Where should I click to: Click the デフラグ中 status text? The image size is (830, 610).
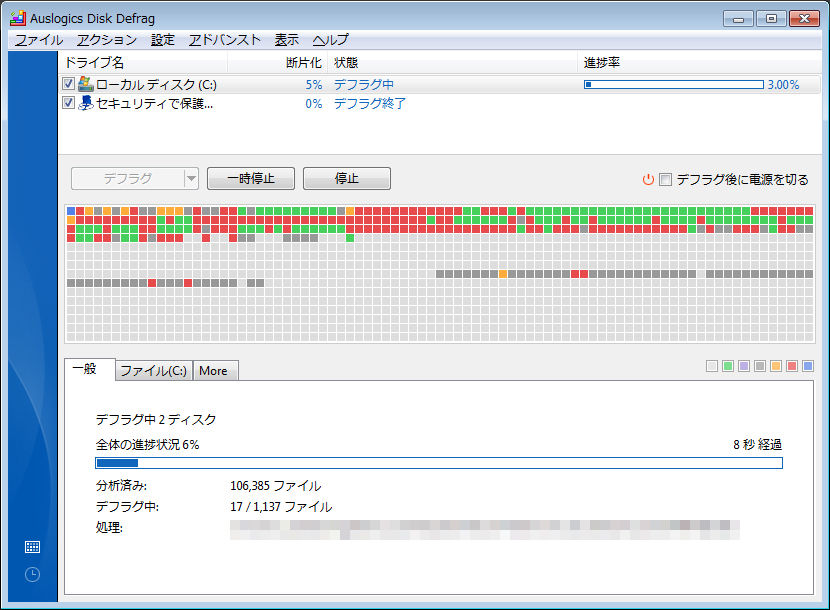[364, 85]
